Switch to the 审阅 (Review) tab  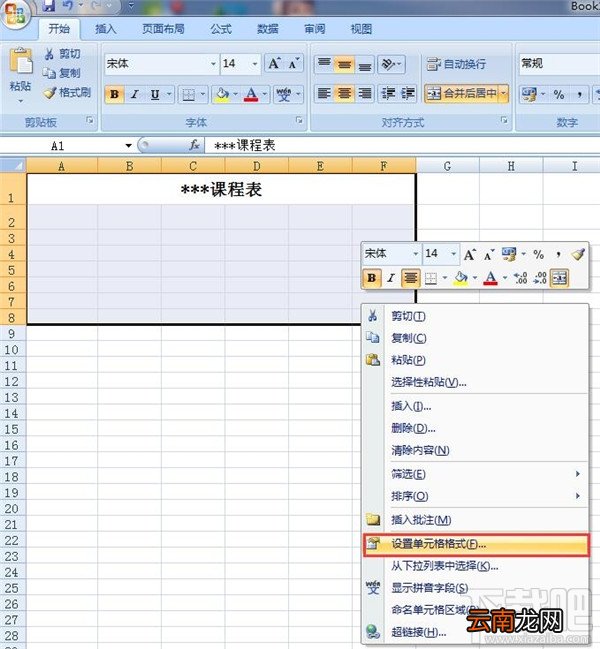pos(314,29)
